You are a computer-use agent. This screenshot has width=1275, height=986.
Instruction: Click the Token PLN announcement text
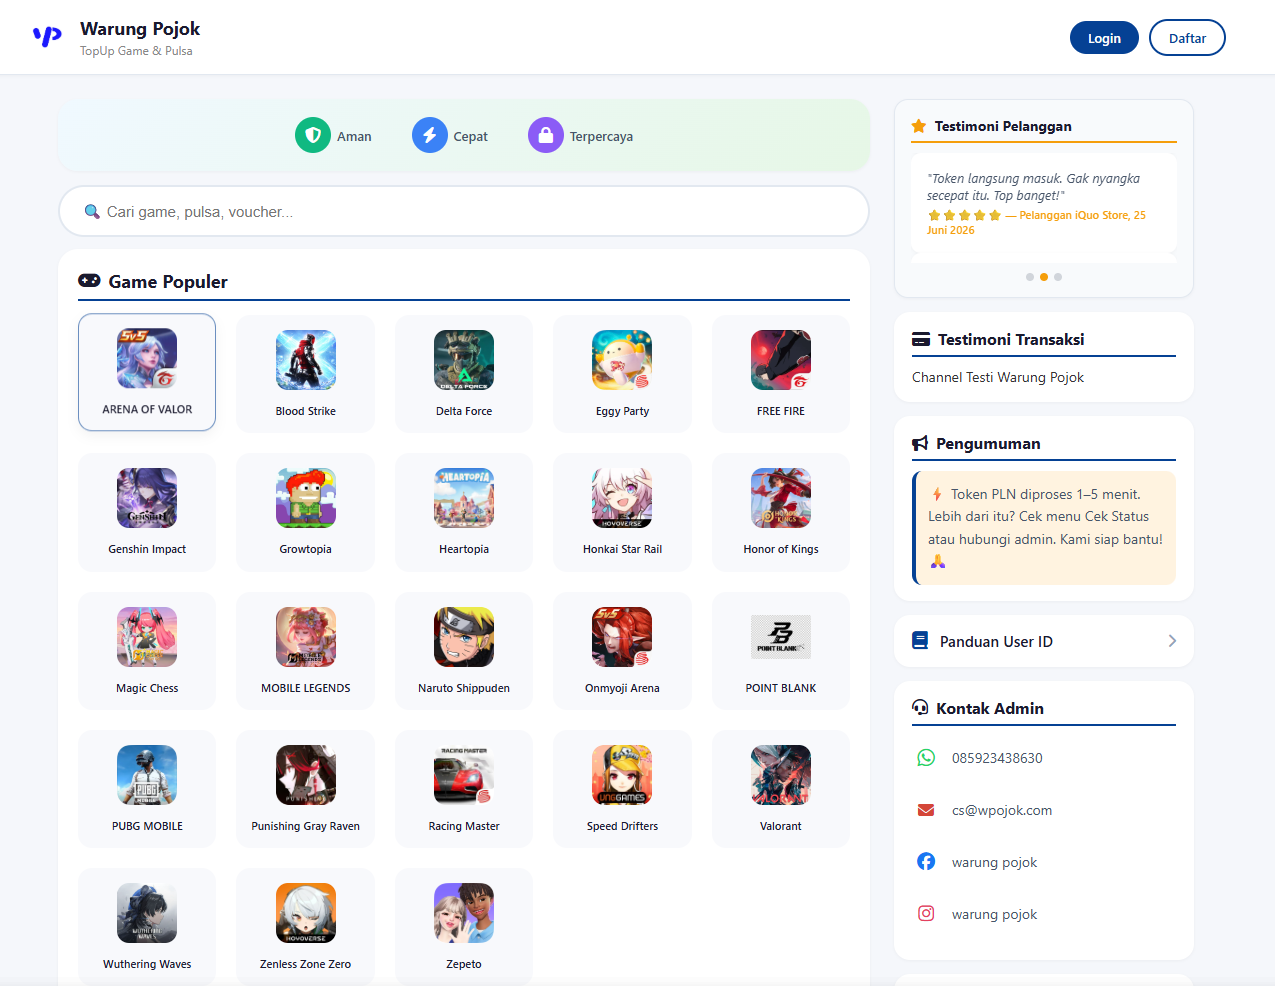point(1045,527)
